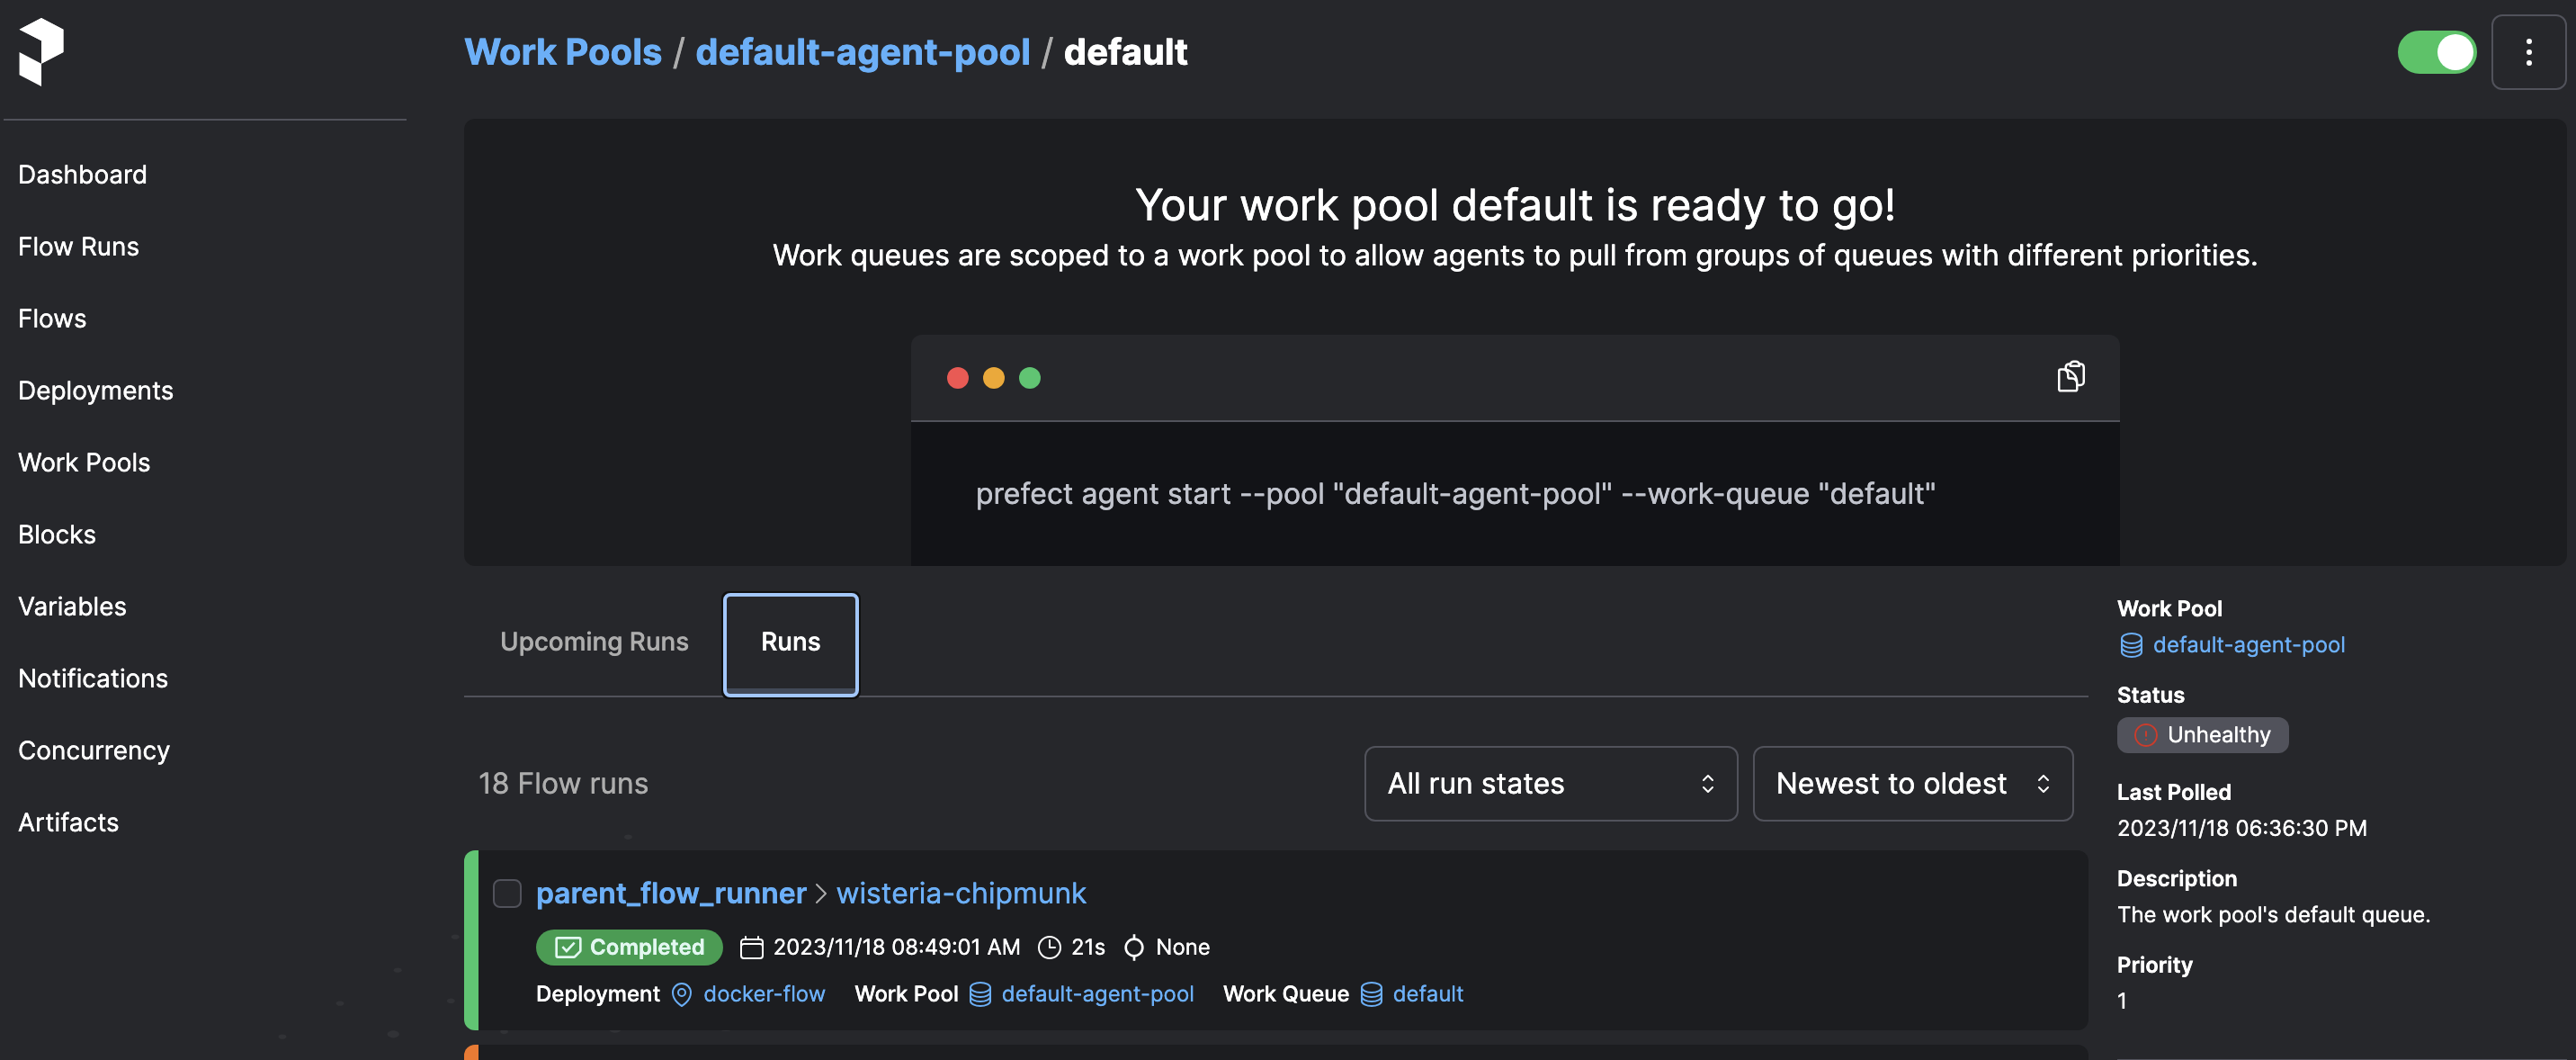This screenshot has height=1060, width=2576.
Task: Open Concurrency in the sidebar
Action: 94,750
